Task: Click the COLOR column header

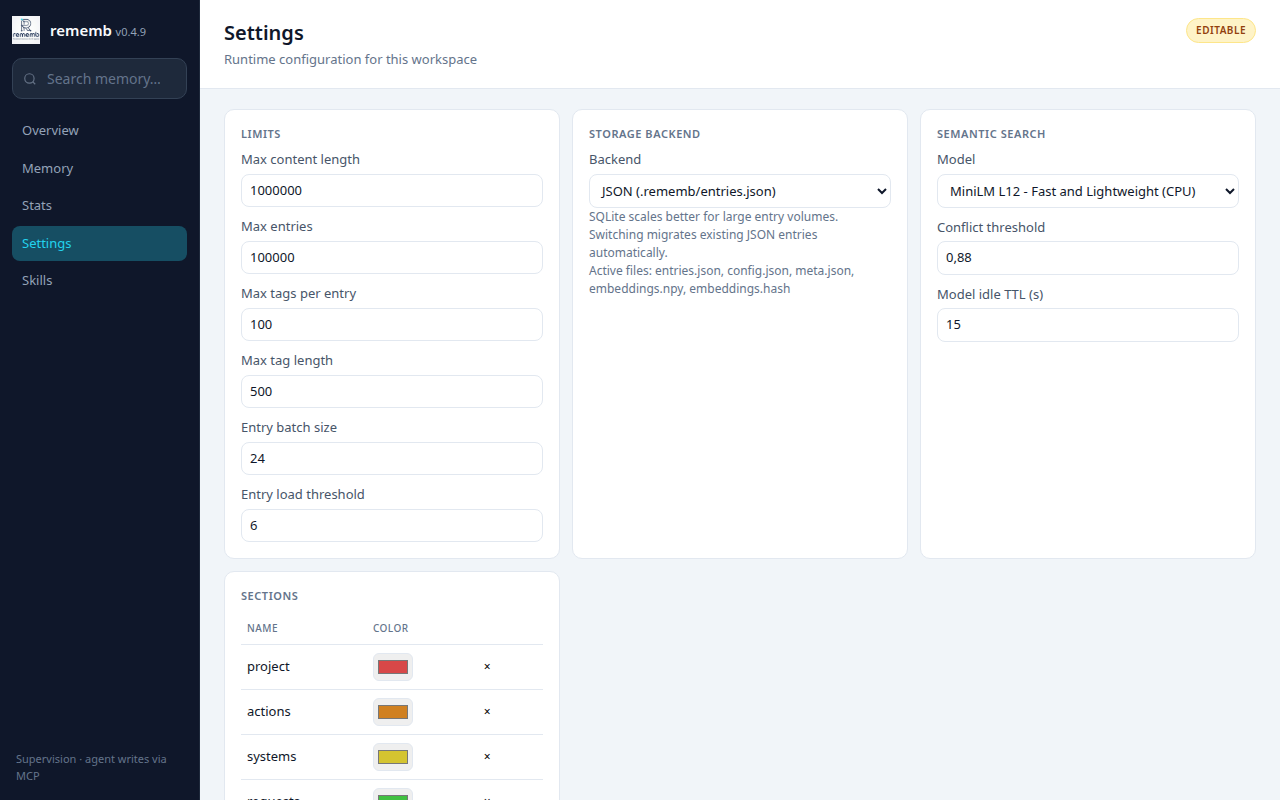Action: [x=391, y=628]
